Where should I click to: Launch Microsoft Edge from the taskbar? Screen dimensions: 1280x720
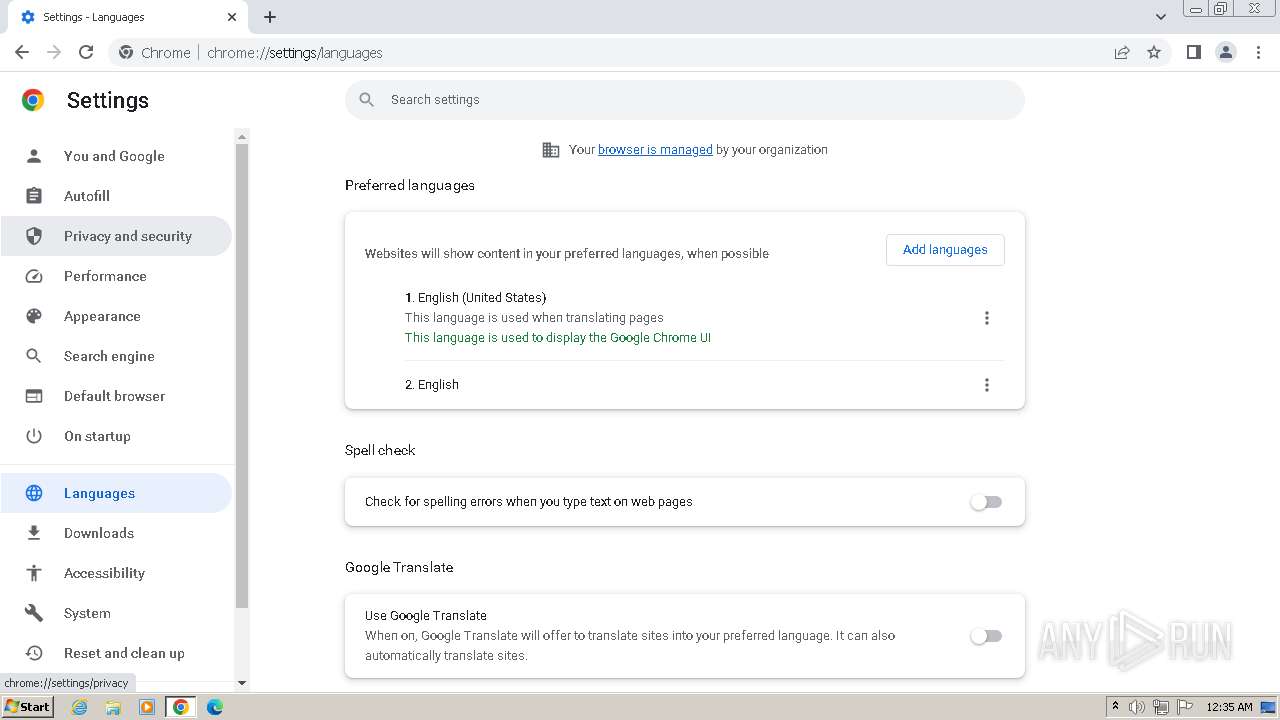tap(214, 707)
